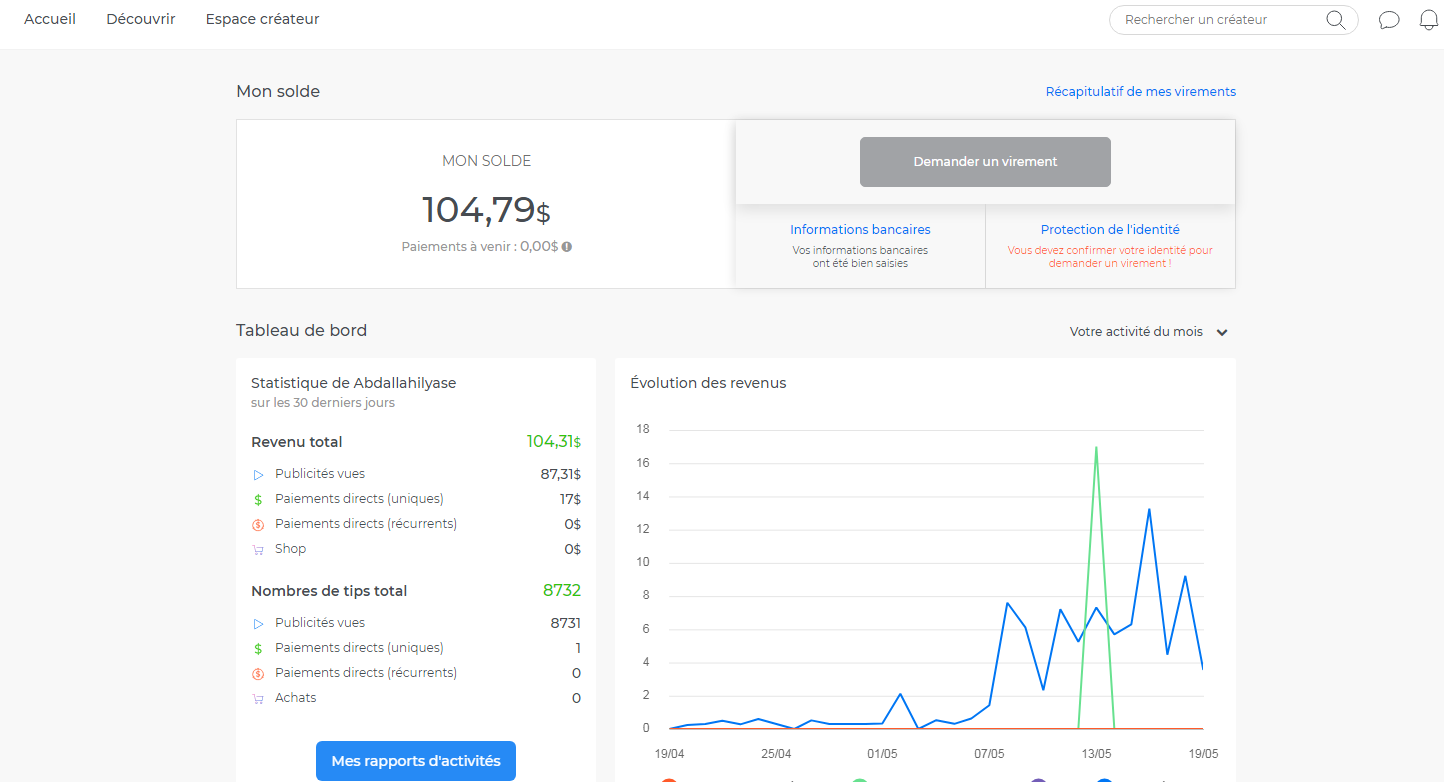
Task: Click the Évolution des revenus chart title
Action: coord(708,383)
